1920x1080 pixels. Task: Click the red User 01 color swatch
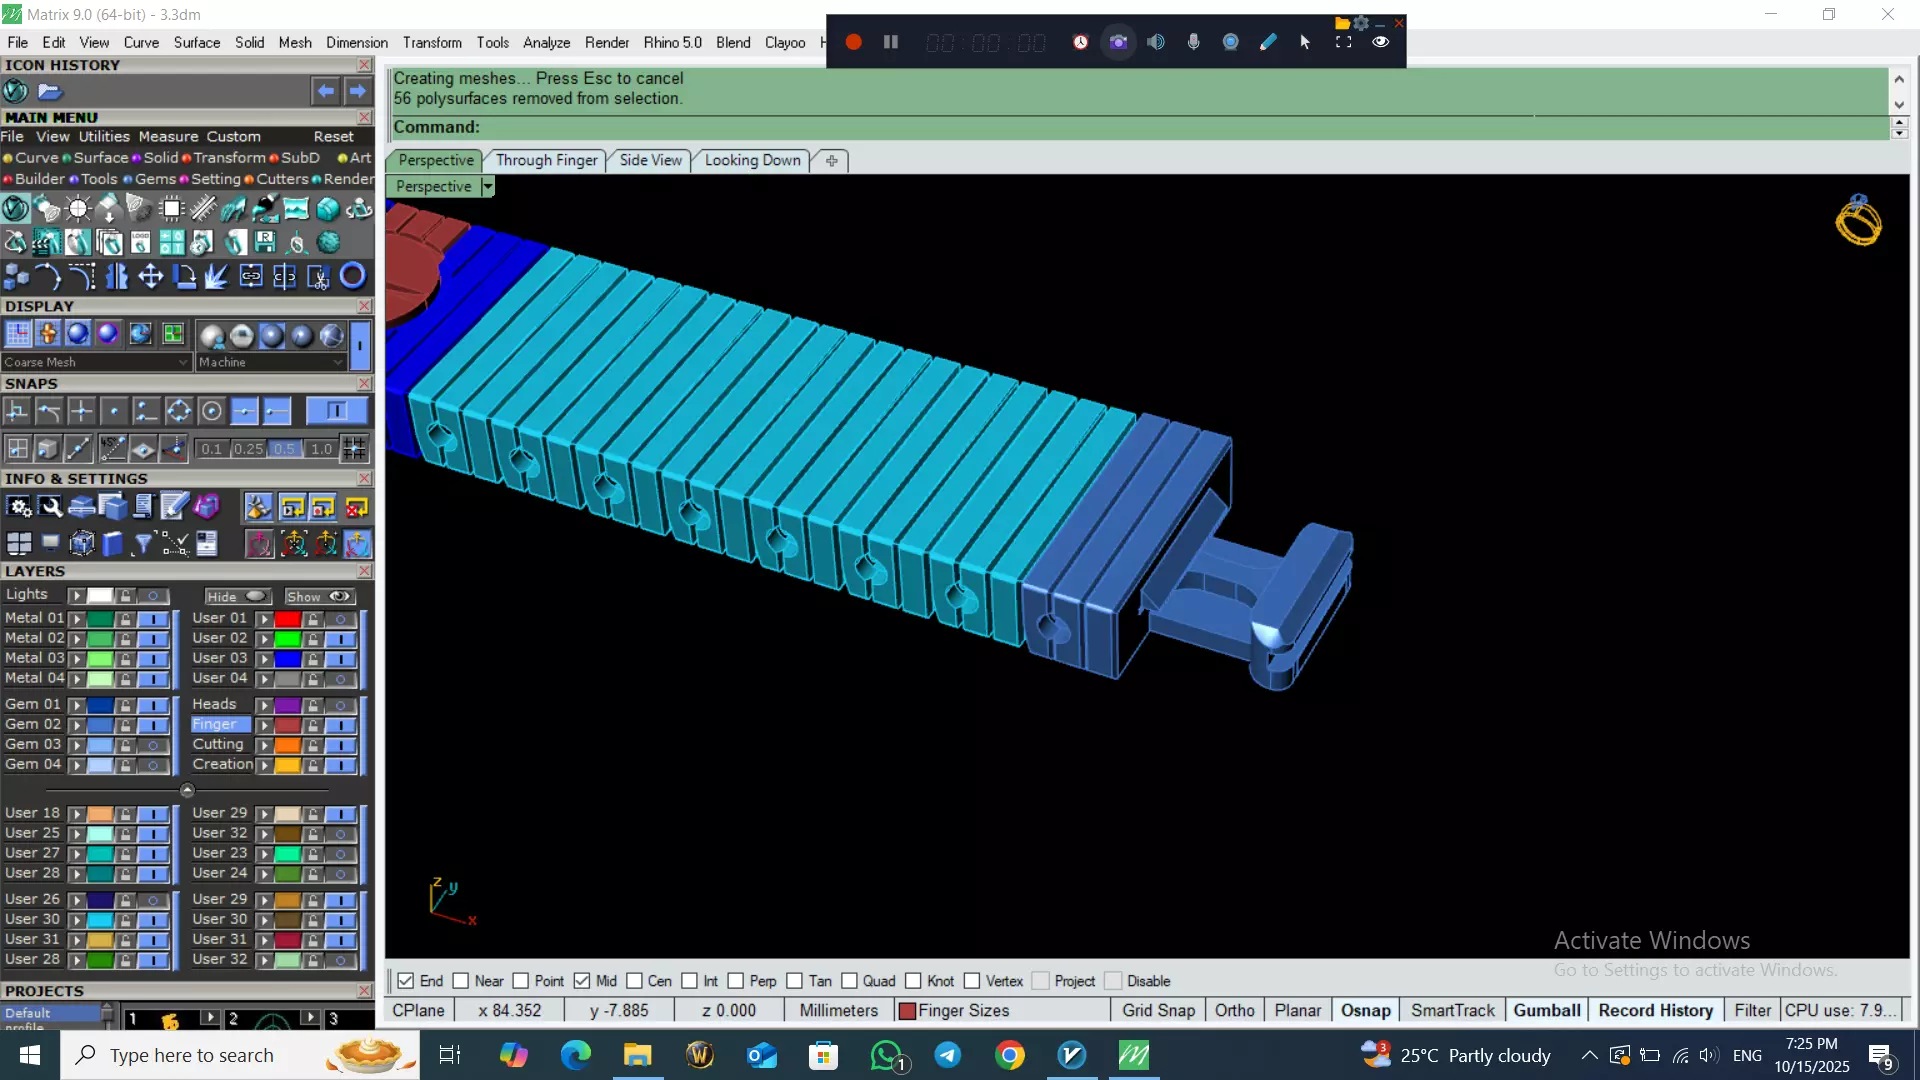[288, 619]
